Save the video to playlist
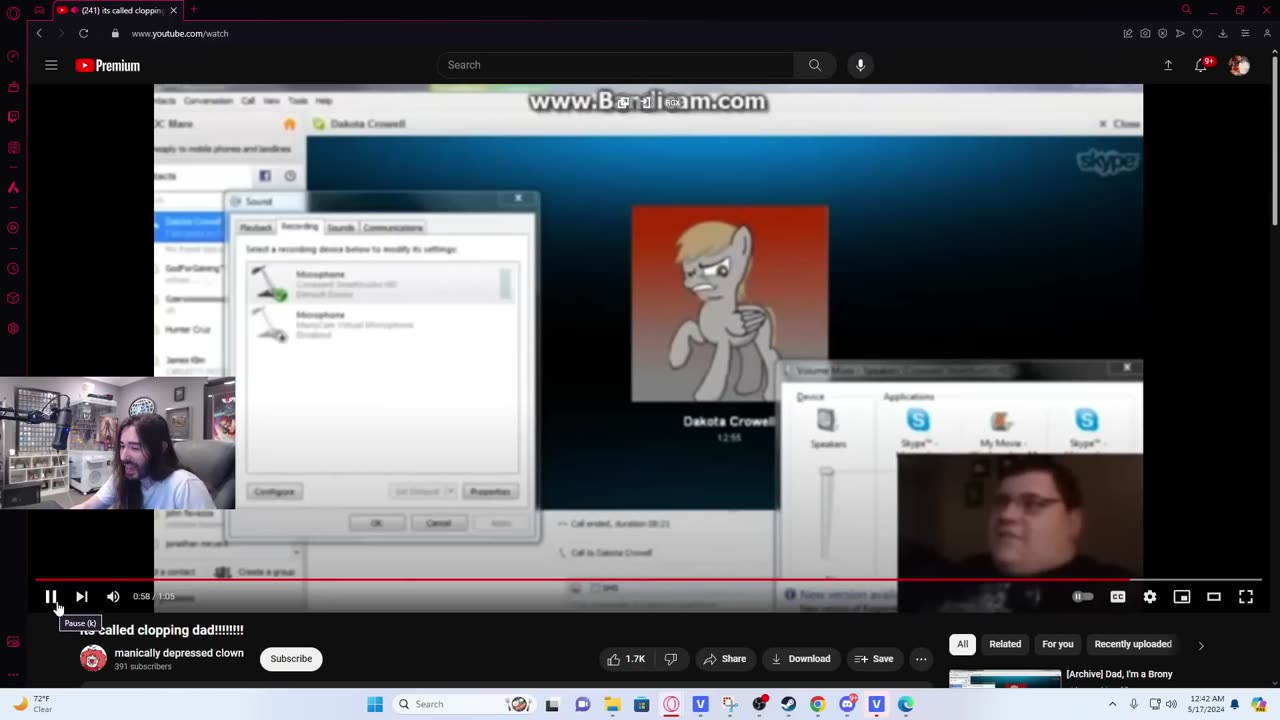This screenshot has height=720, width=1280. 873,659
